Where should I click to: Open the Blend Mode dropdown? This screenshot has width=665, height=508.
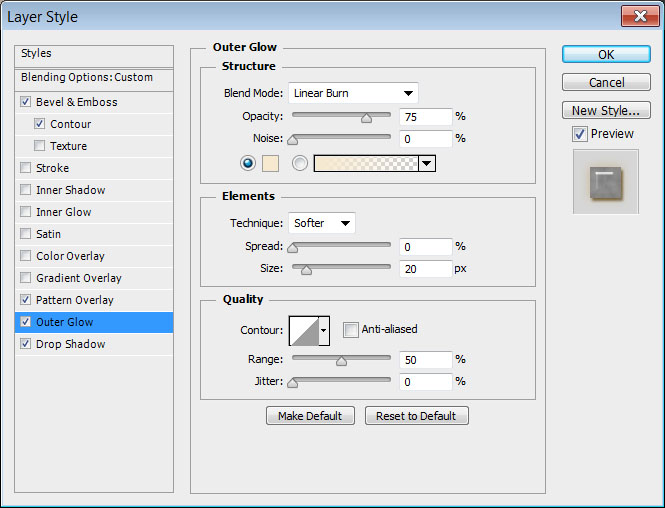353,93
